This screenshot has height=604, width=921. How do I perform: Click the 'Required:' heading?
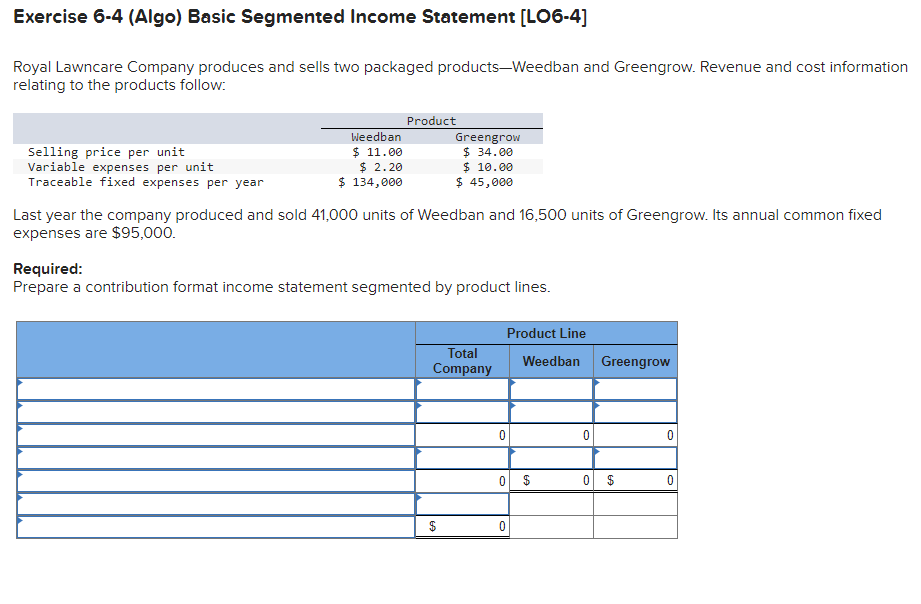point(48,269)
